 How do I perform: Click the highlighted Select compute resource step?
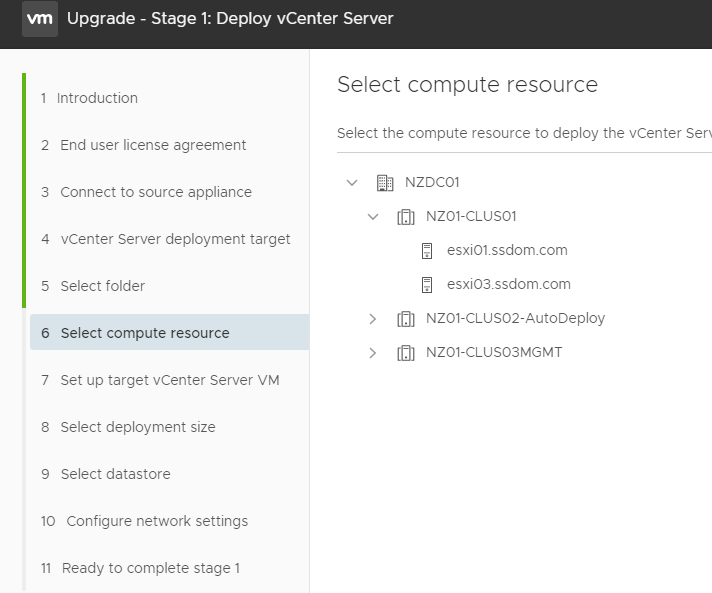point(169,332)
